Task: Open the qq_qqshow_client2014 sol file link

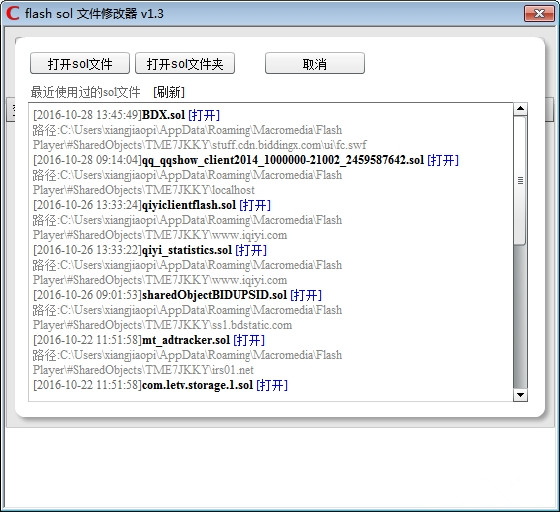Action: pos(443,160)
